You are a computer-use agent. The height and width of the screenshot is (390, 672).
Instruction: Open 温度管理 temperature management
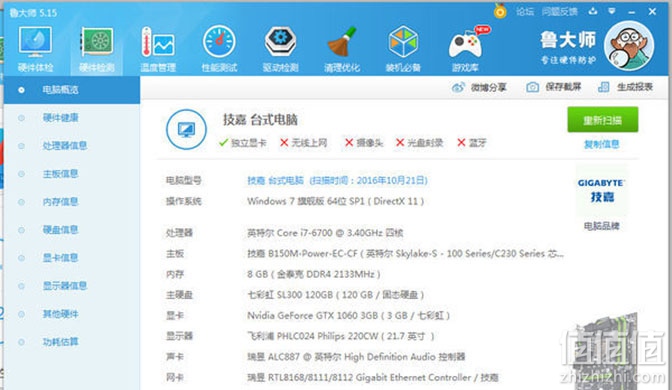[158, 49]
